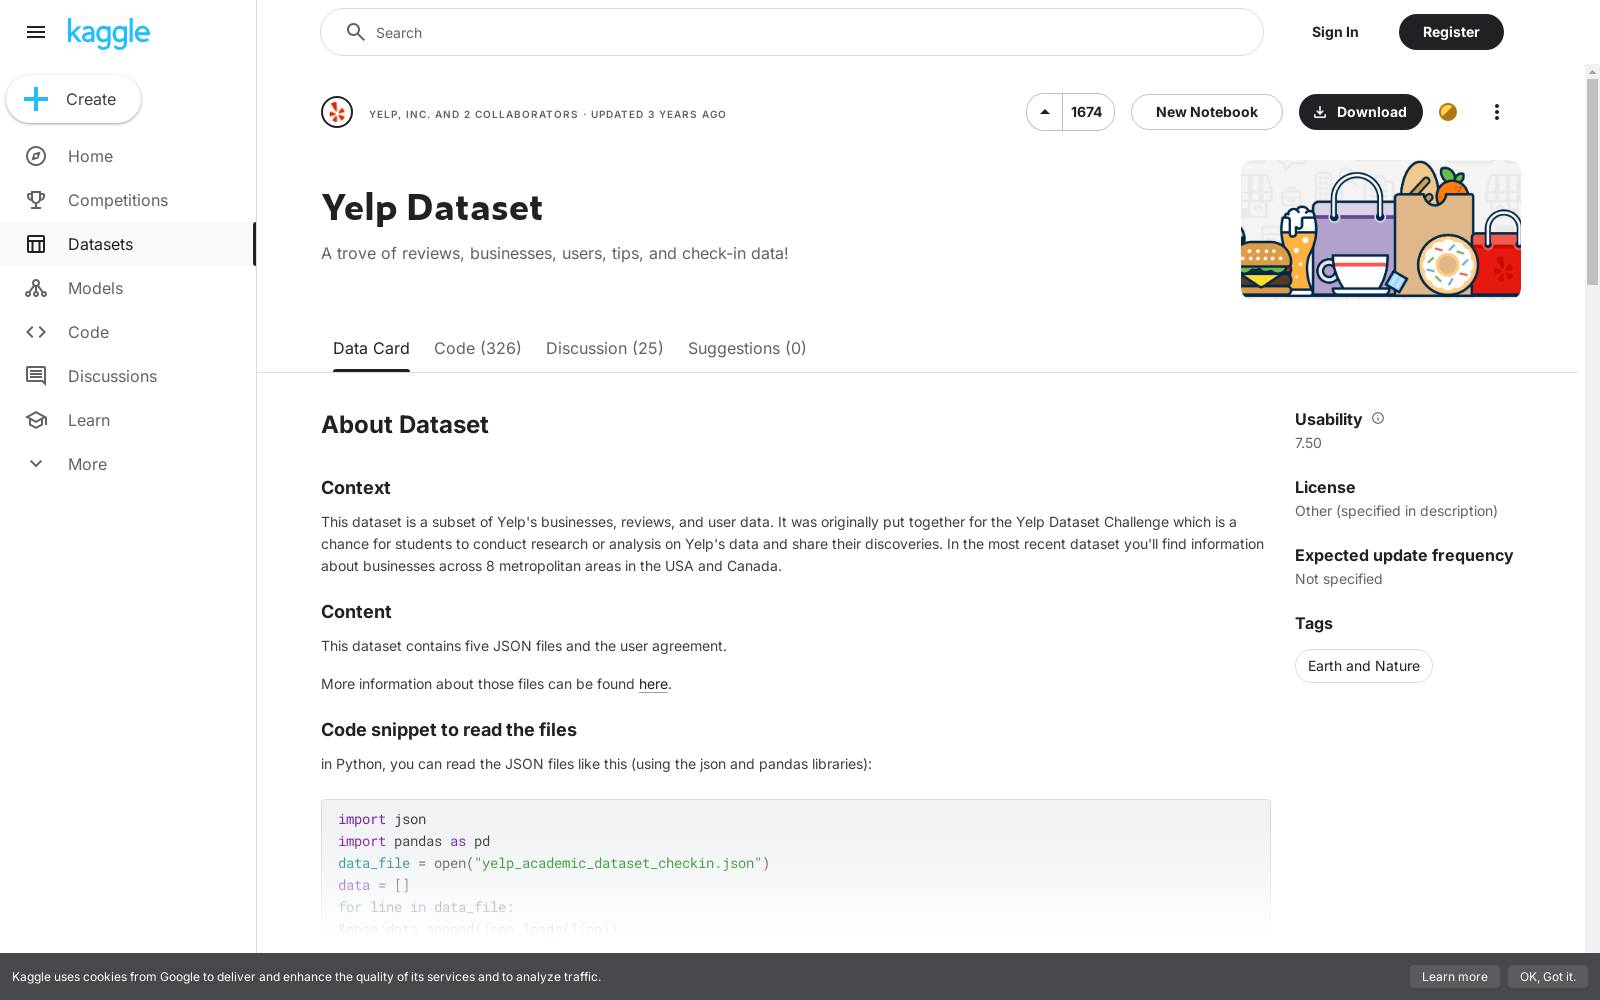Click the Datasets label in the sidebar
This screenshot has width=1600, height=1000.
pyautogui.click(x=100, y=244)
